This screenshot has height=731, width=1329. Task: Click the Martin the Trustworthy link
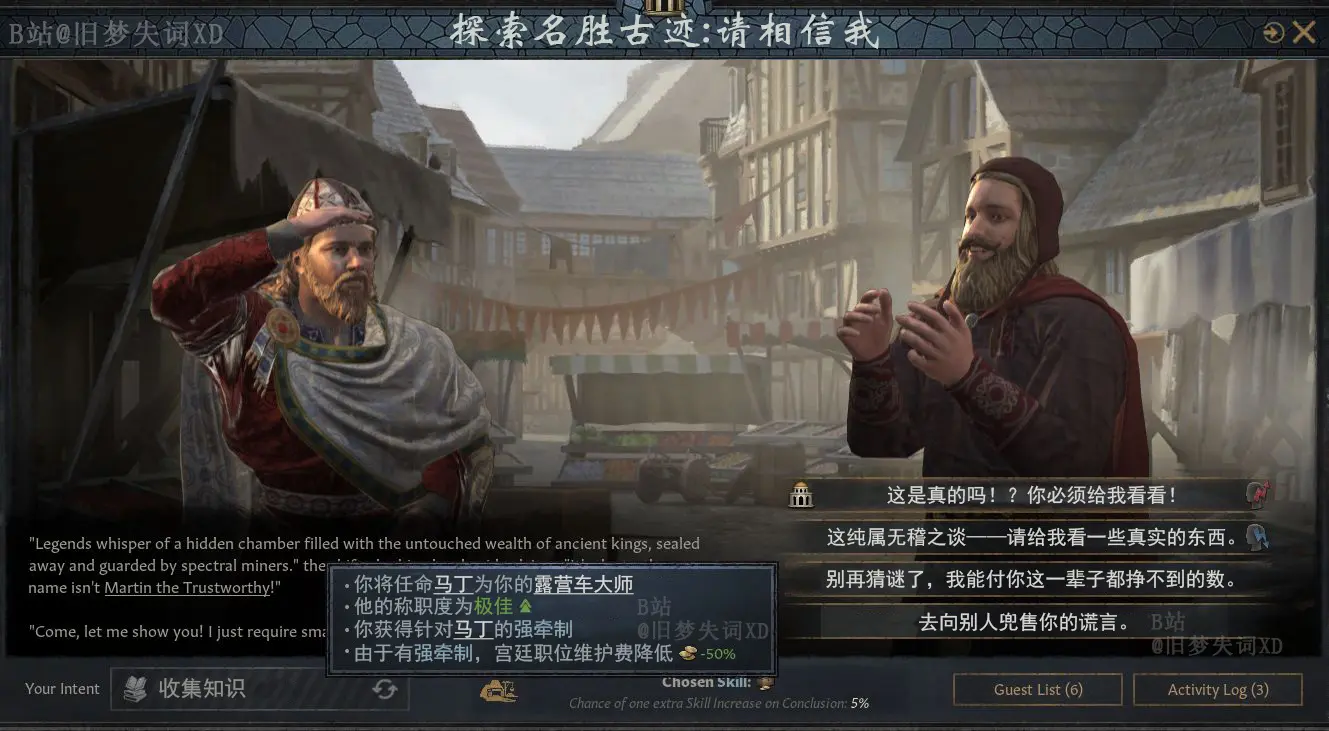(187, 587)
